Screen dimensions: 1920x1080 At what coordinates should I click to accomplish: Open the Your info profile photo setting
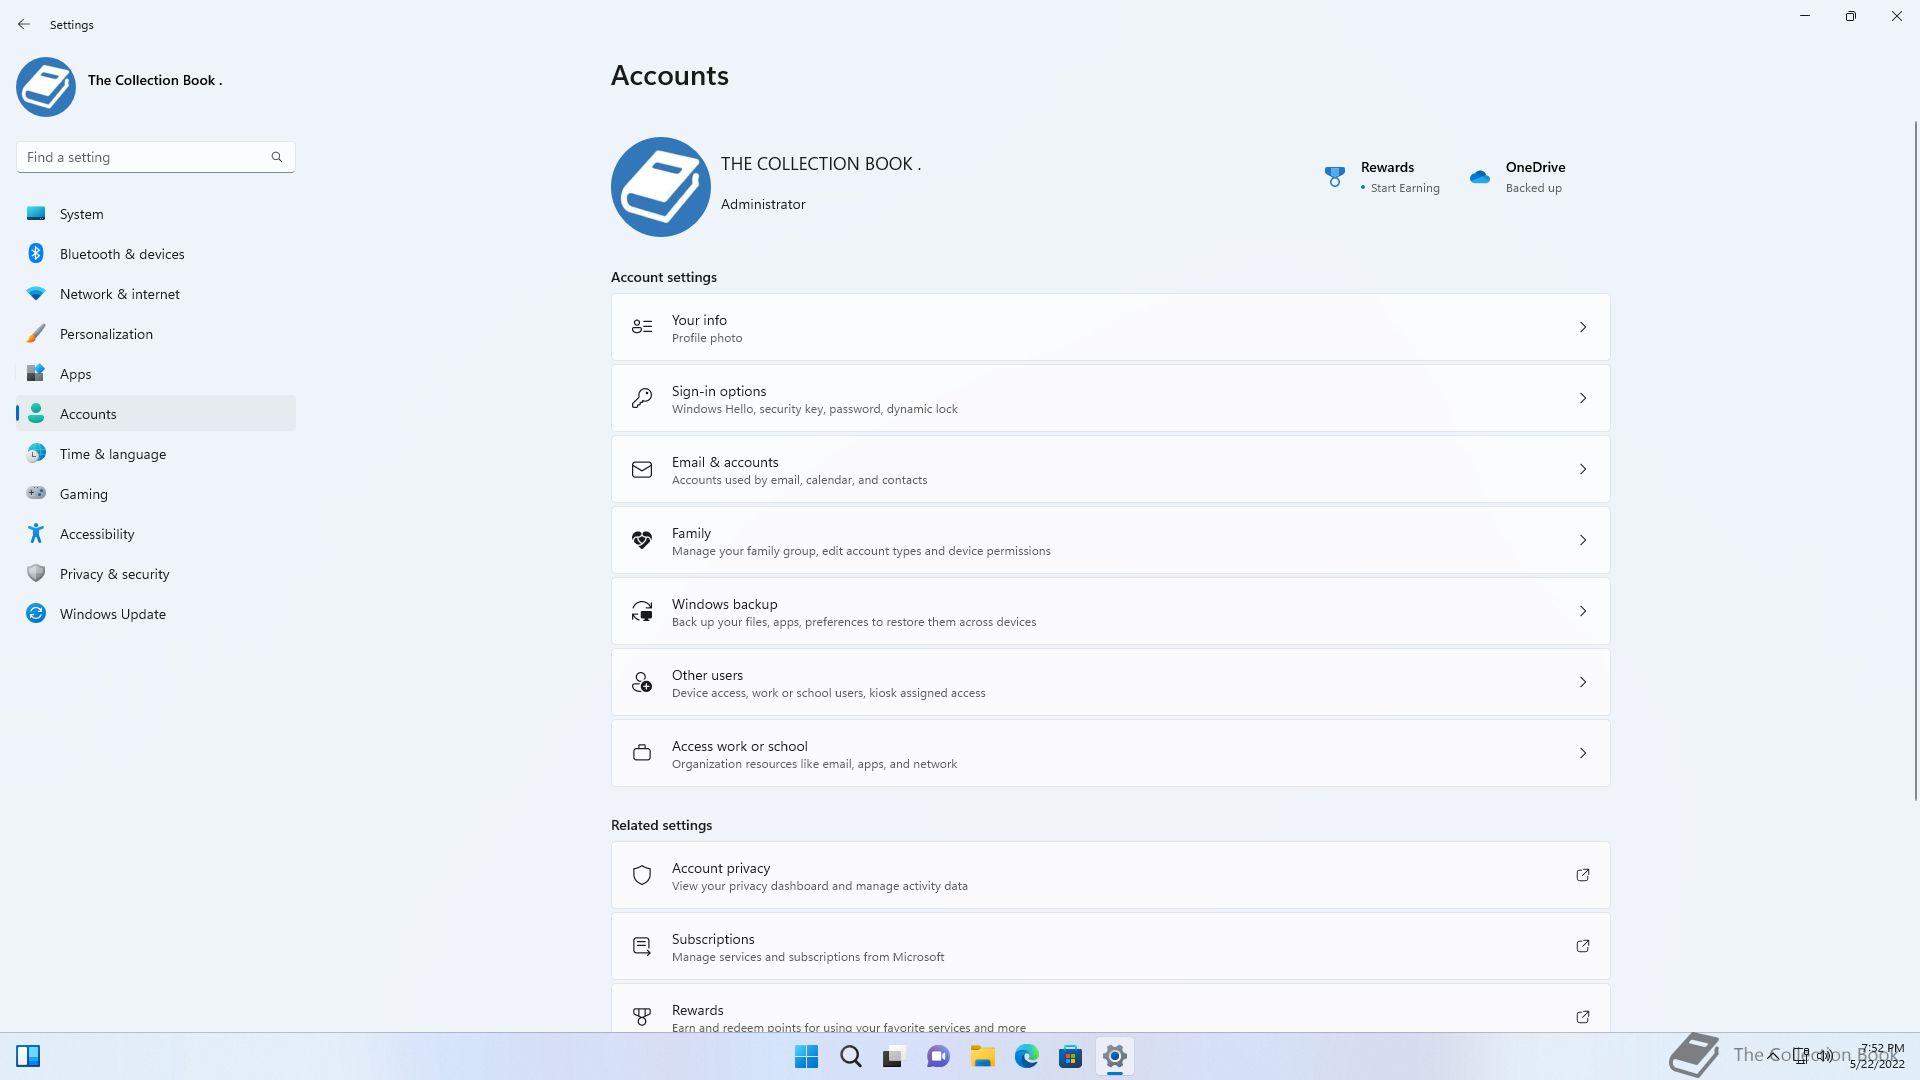tap(1110, 327)
